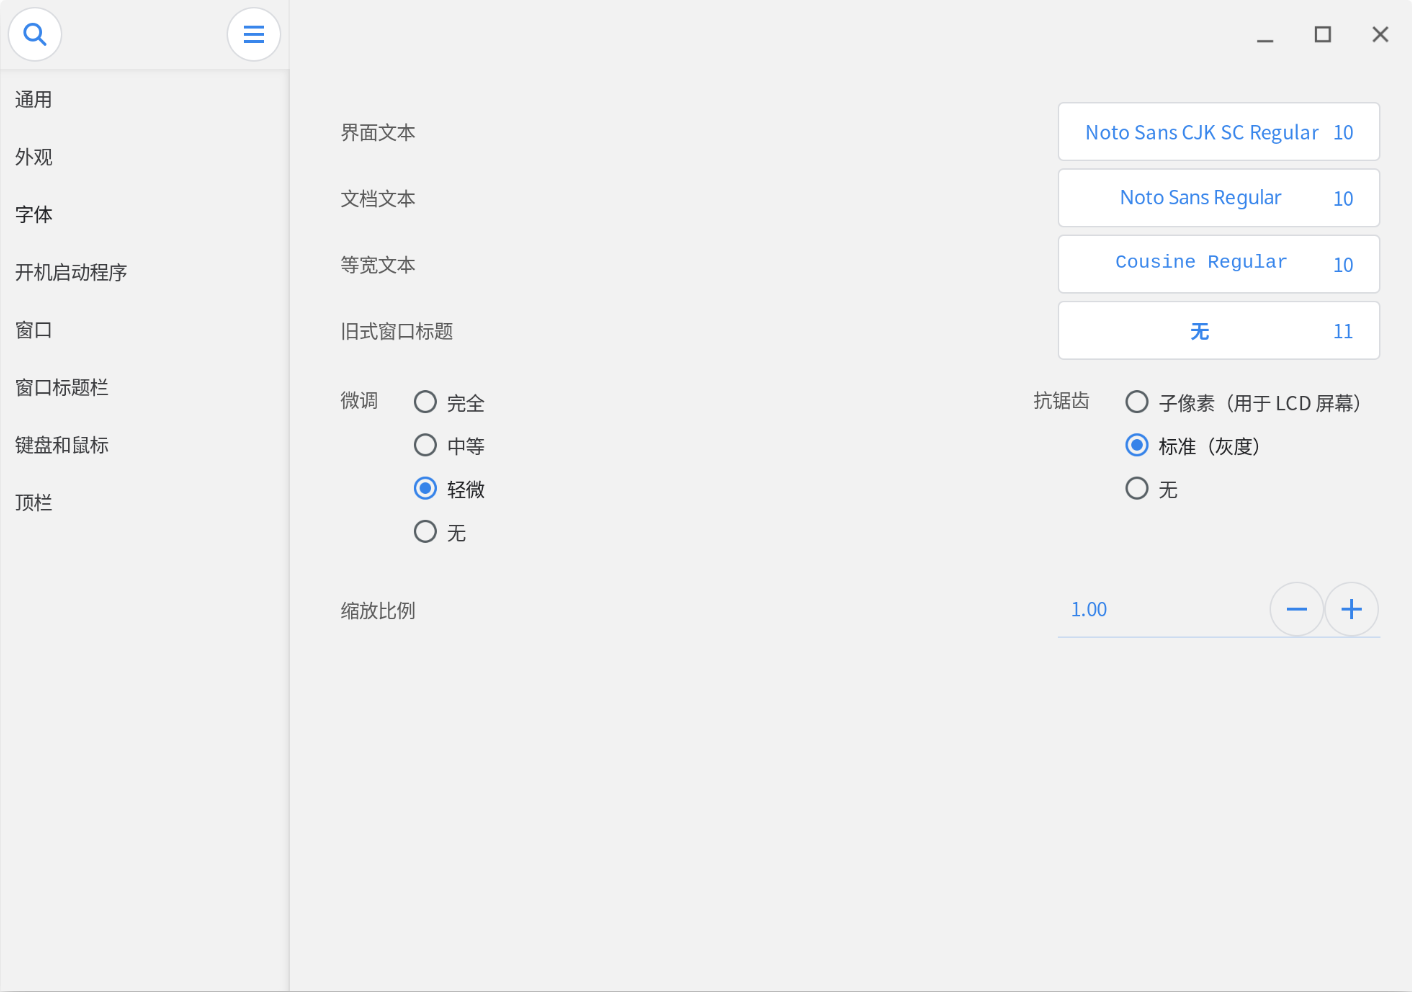Switch to 键盘和鼠标 sidebar section
The image size is (1412, 992).
point(62,445)
